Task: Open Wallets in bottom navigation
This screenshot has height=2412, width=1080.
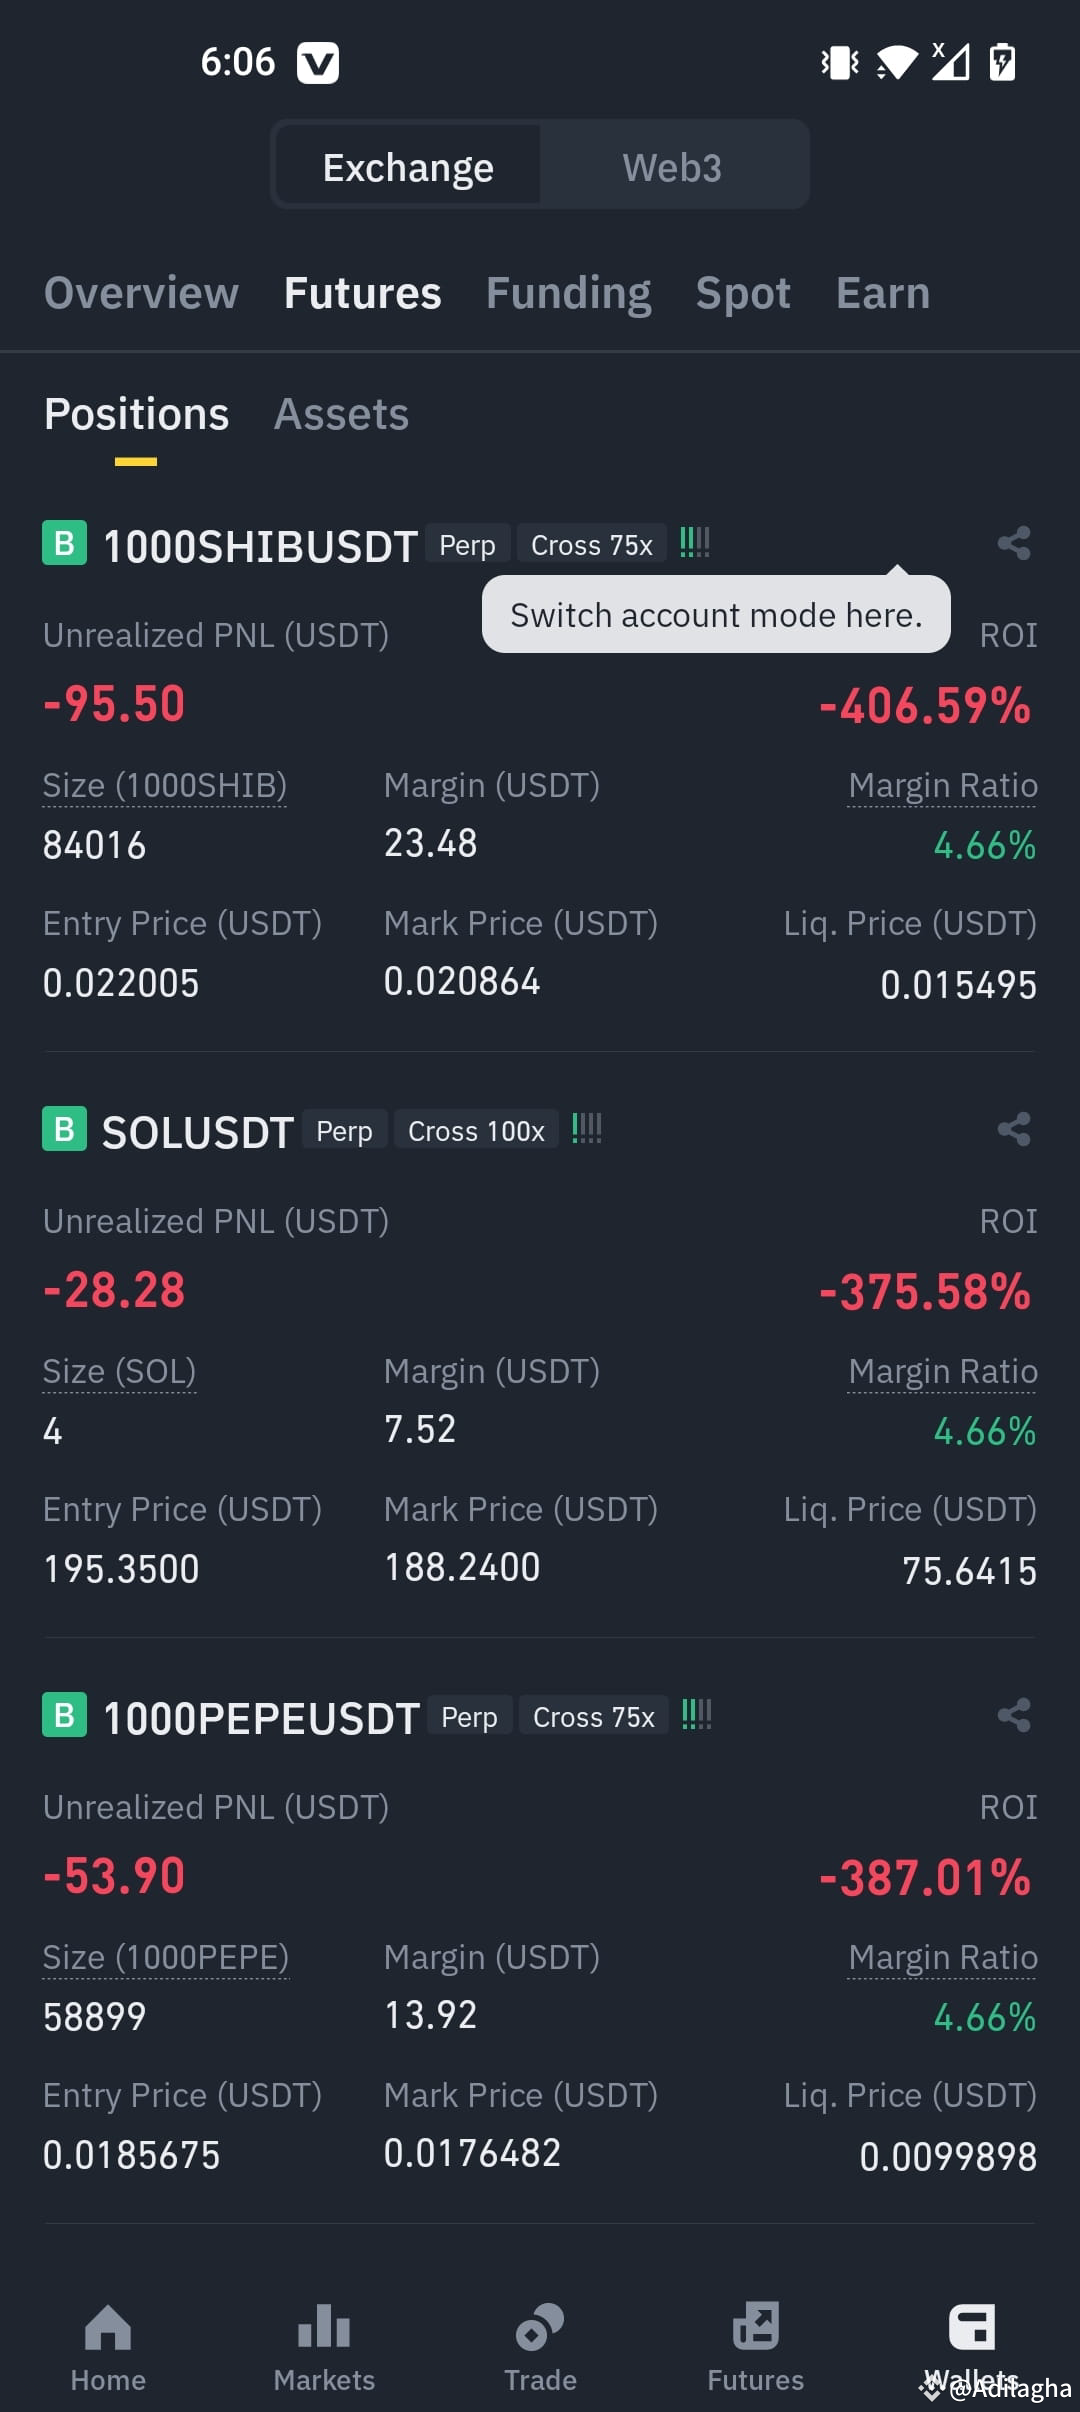Action: pyautogui.click(x=972, y=2348)
